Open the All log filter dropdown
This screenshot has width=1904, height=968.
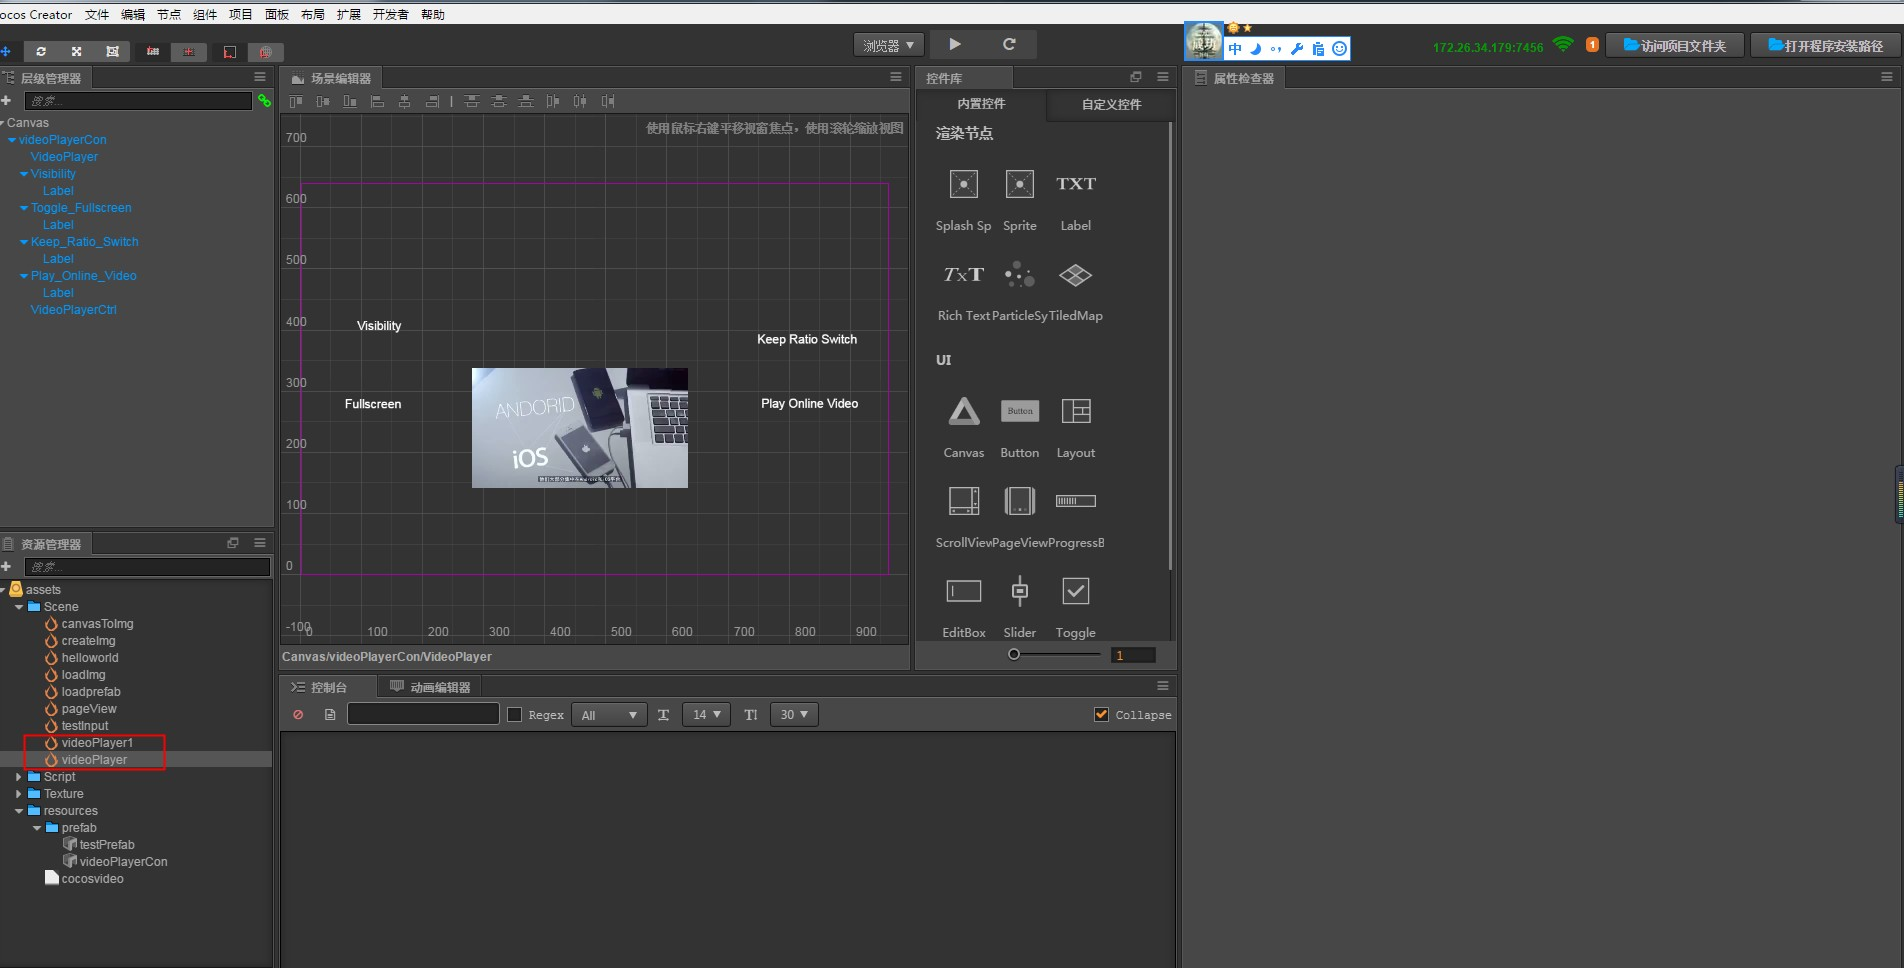609,715
